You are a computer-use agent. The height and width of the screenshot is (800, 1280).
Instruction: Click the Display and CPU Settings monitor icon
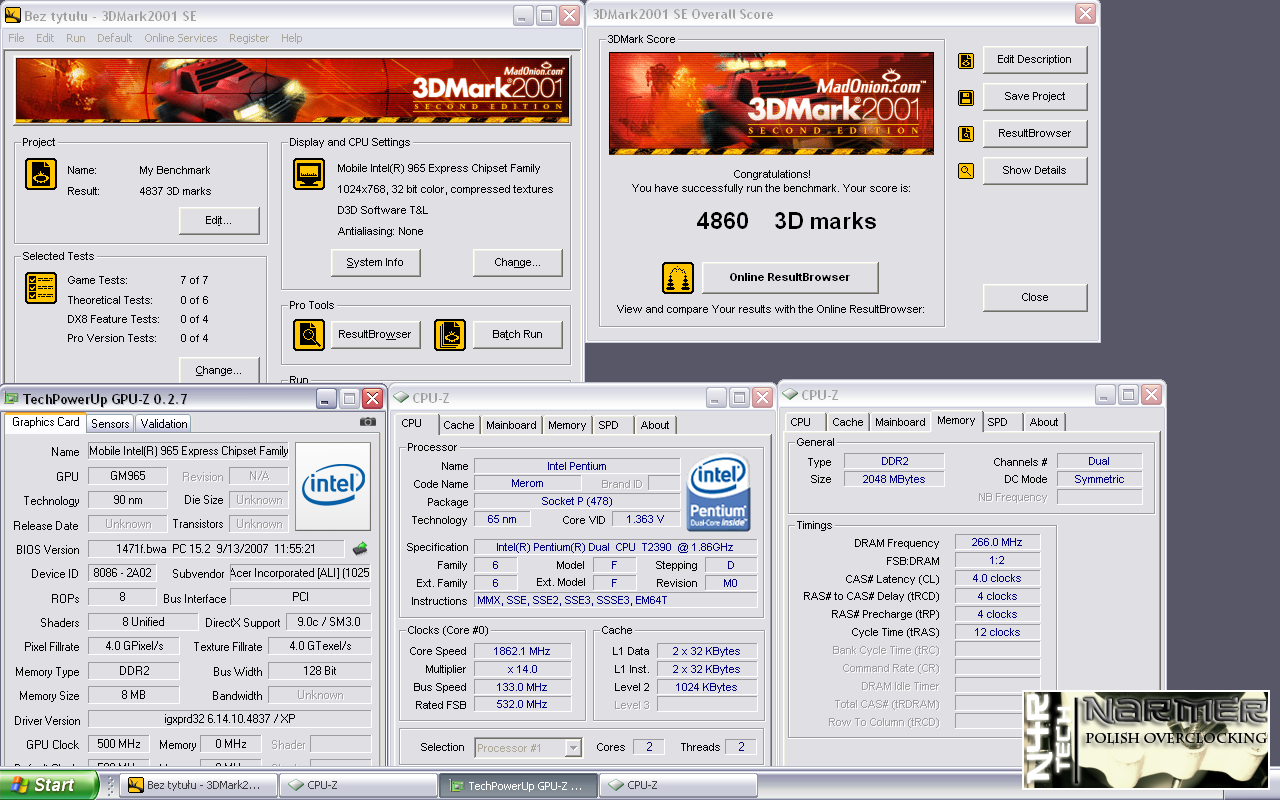coord(309,174)
